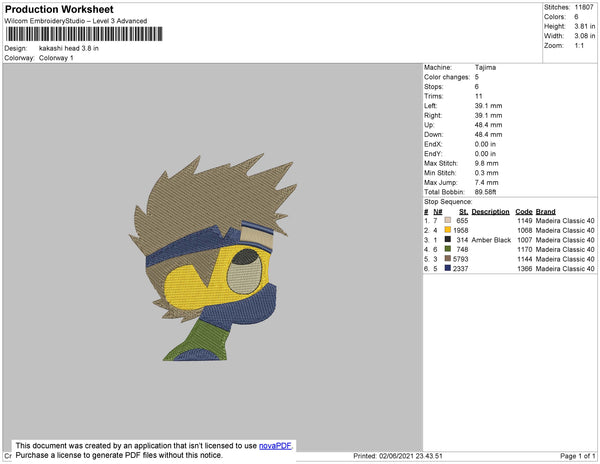Viewport: 600px width, 464px height.
Task: Click the brown 5793 thread swatch
Action: point(448,259)
